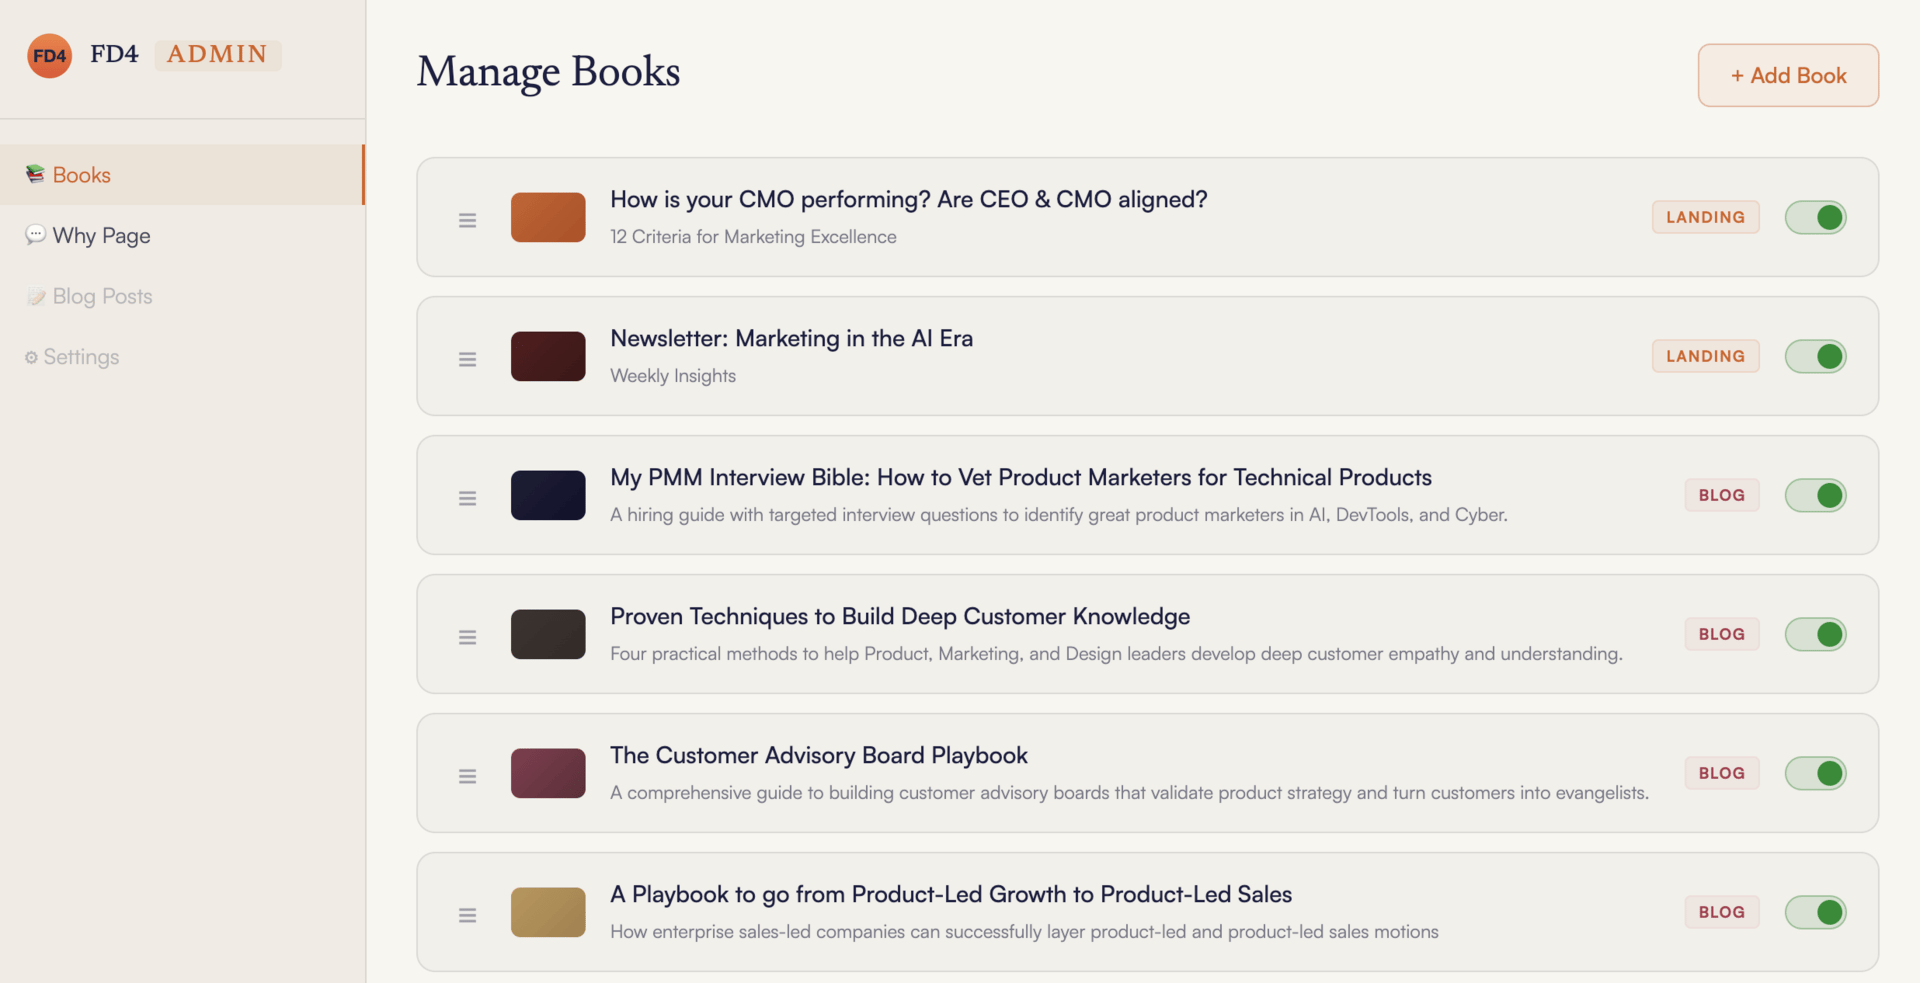1920x983 pixels.
Task: Open Blog Posts in the sidebar
Action: [102, 297]
